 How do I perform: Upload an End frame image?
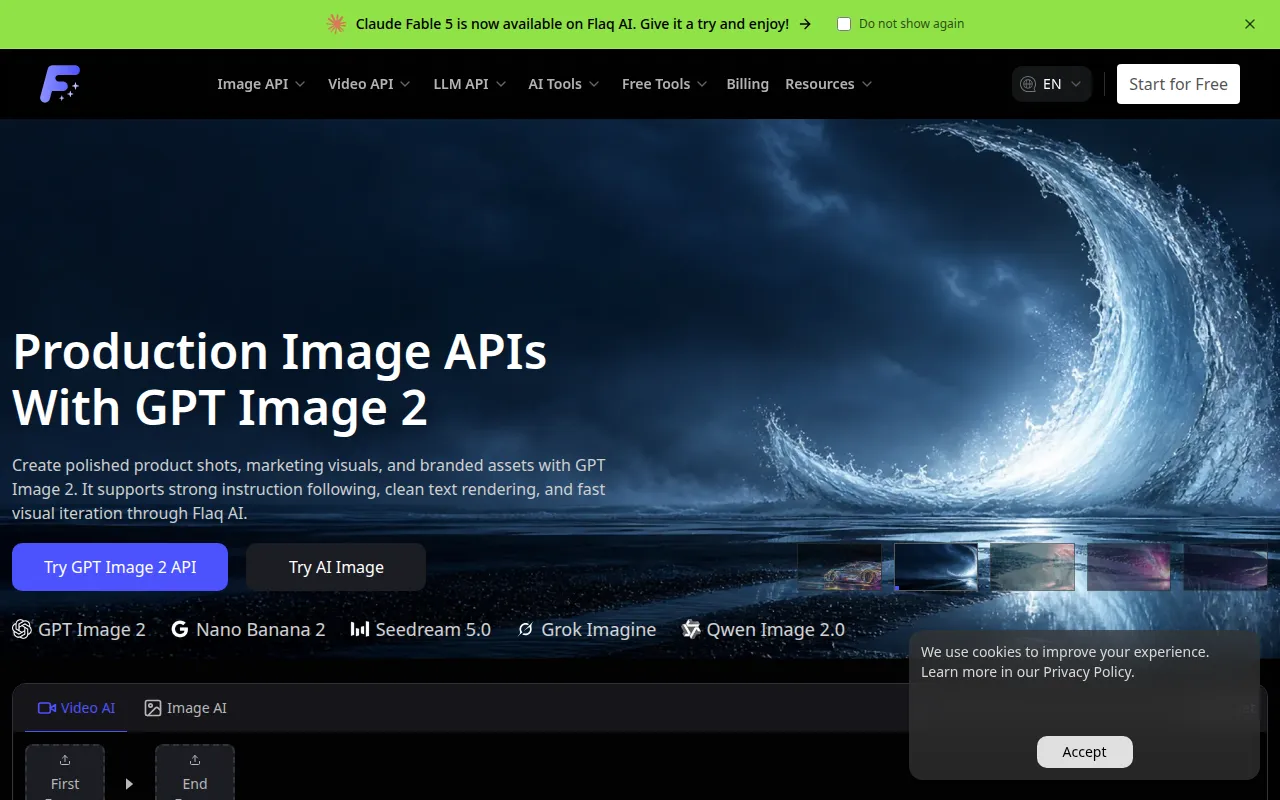coord(195,772)
